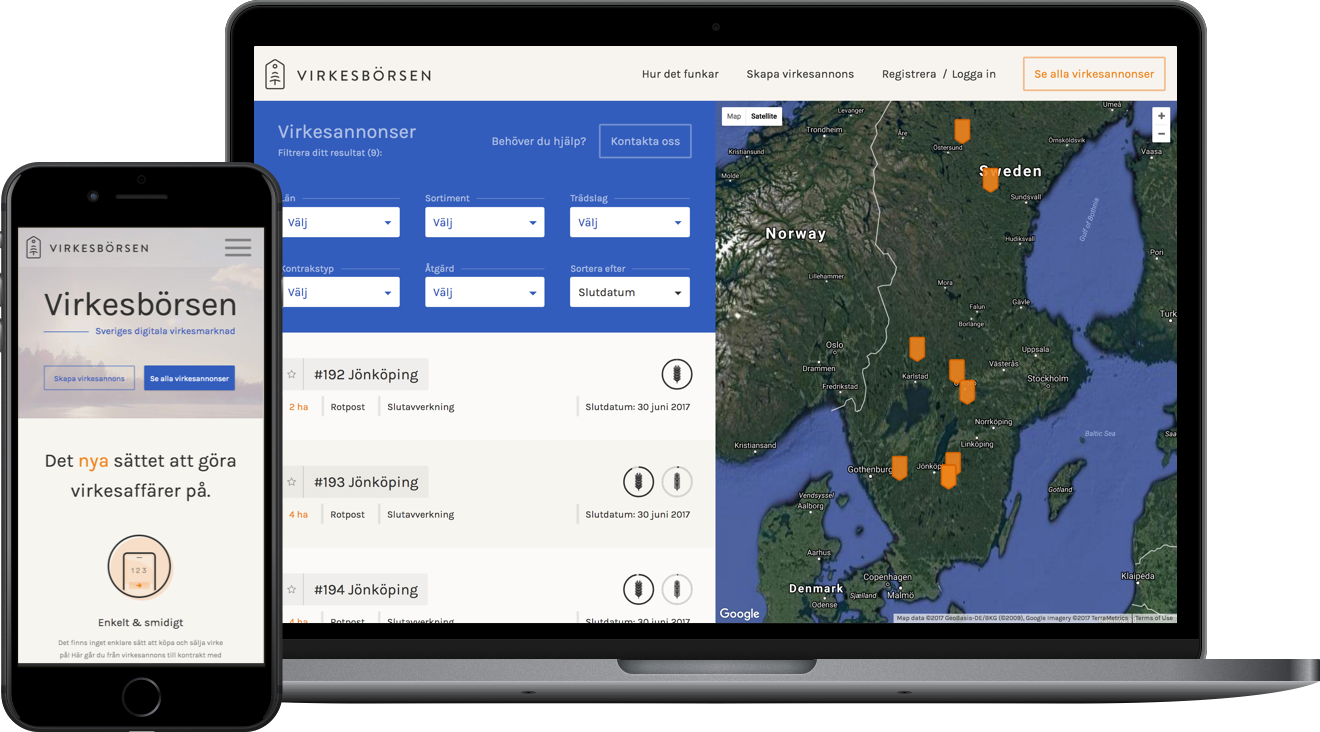Click the Logga in link
Screen dimensions: 1320x732
tap(973, 74)
